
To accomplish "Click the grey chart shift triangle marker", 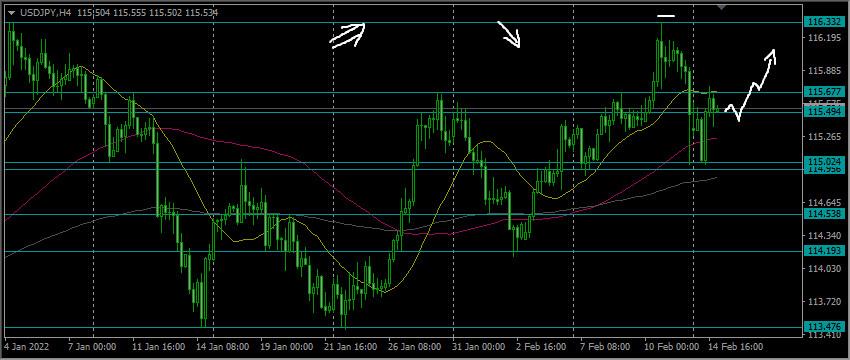I will tap(721, 7).
